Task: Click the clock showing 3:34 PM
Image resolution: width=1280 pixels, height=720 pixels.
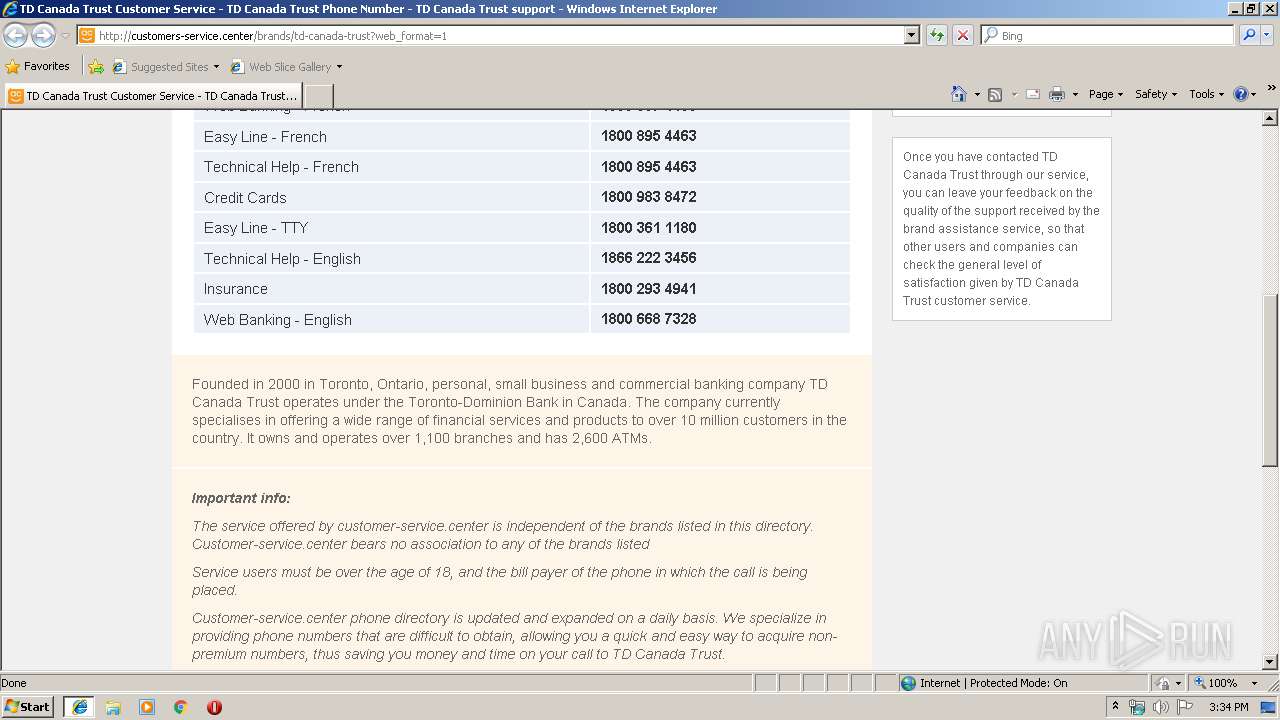Action: tap(1228, 707)
